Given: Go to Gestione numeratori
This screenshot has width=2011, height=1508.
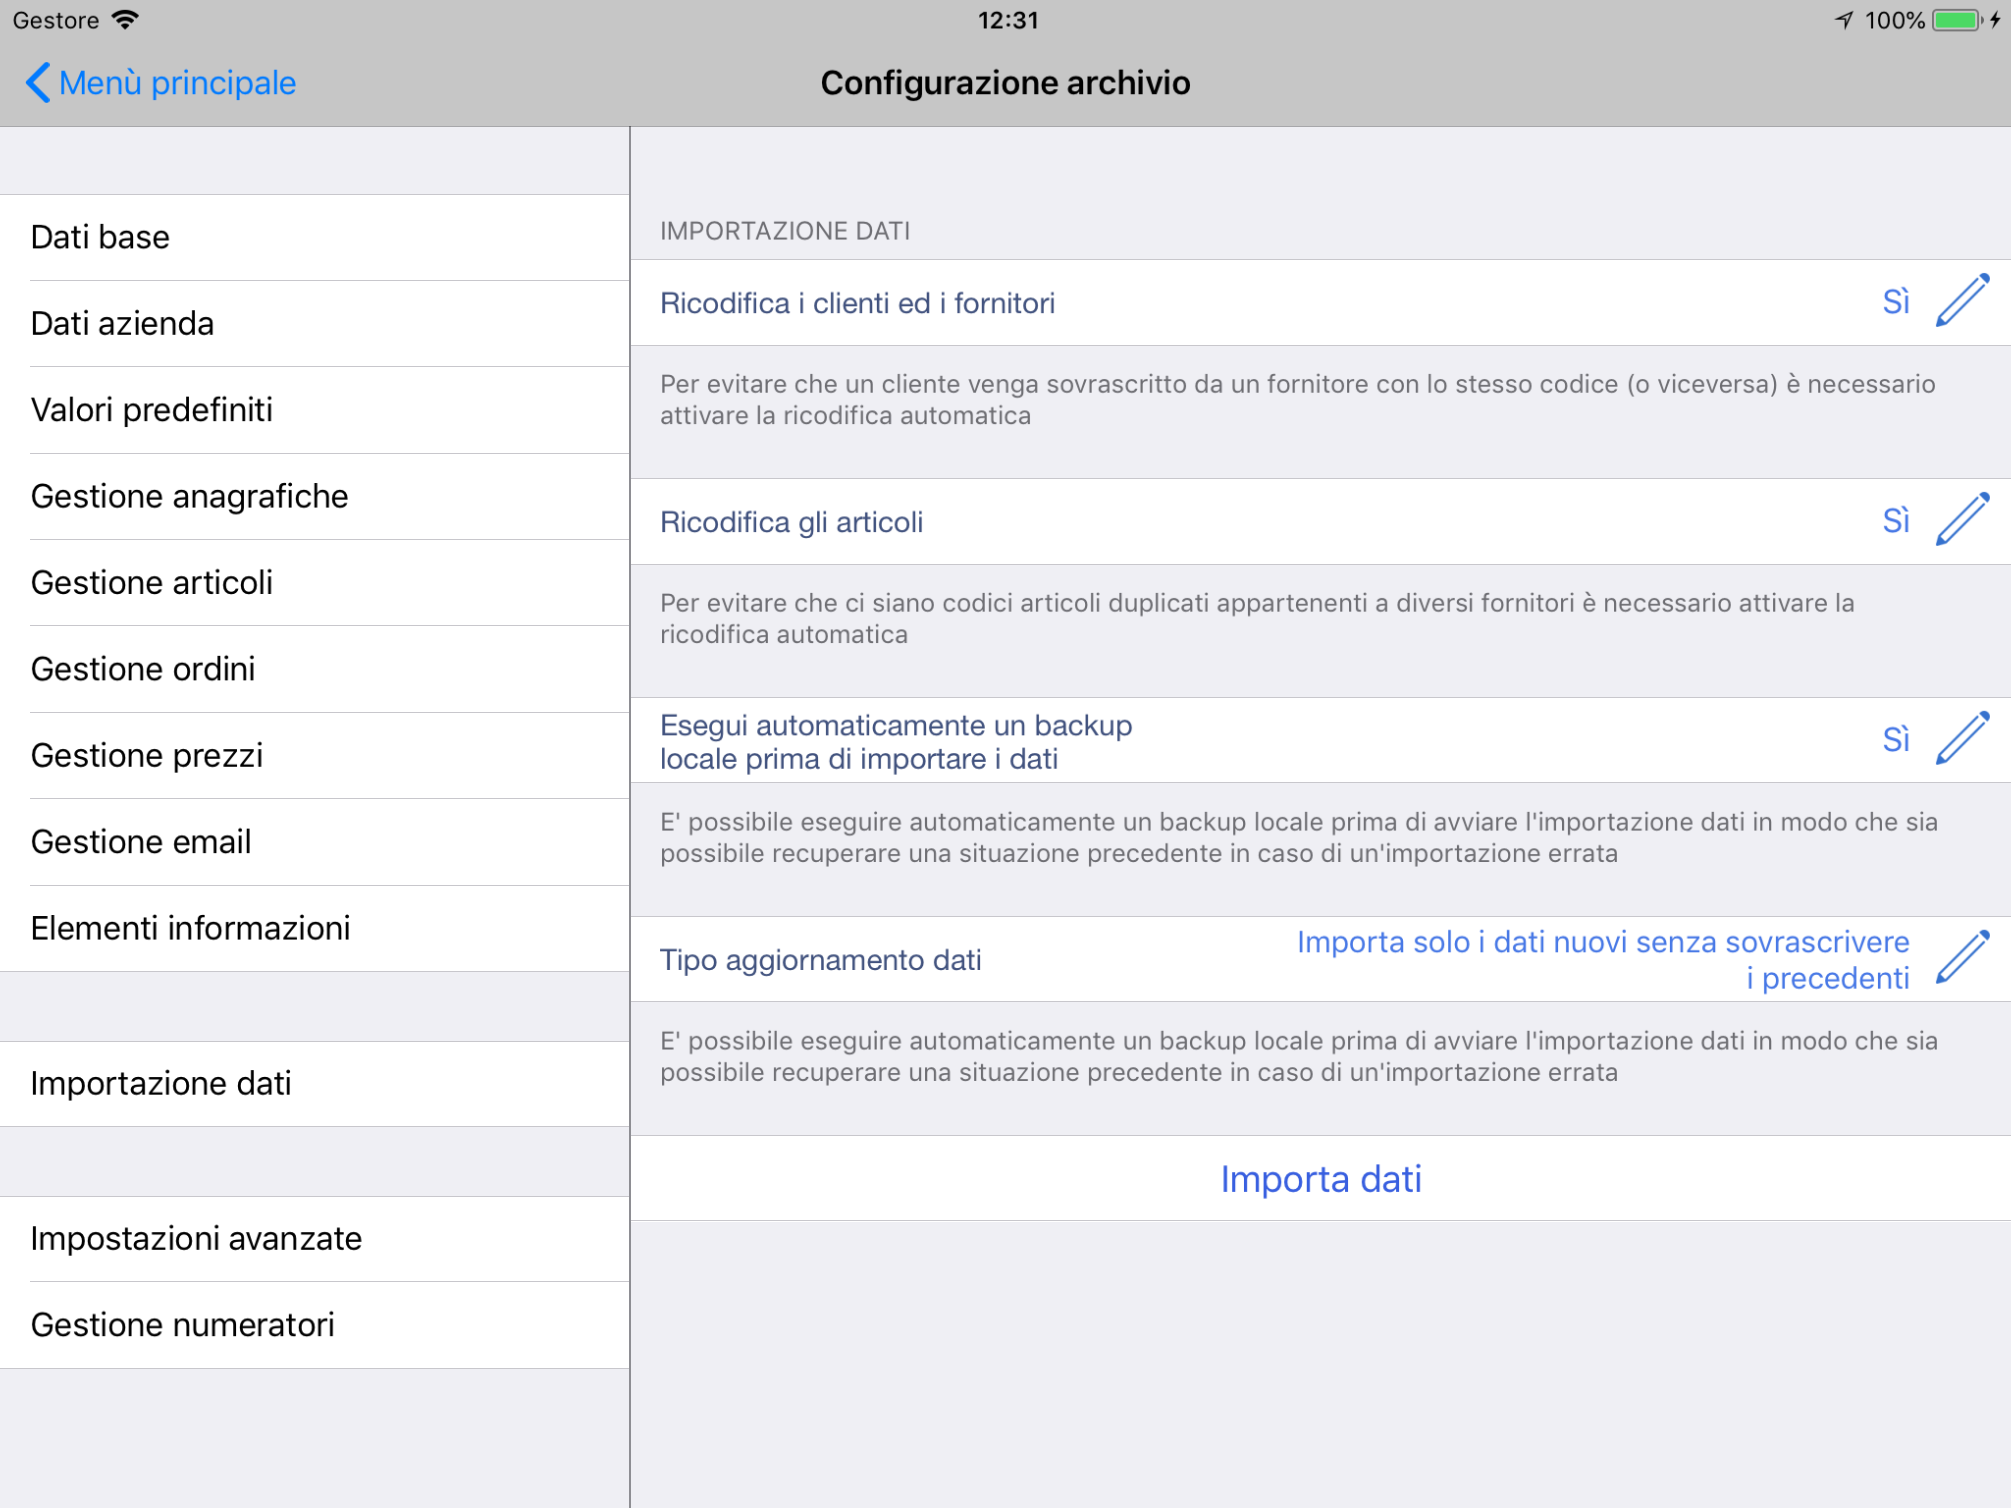Looking at the screenshot, I should (x=314, y=1324).
